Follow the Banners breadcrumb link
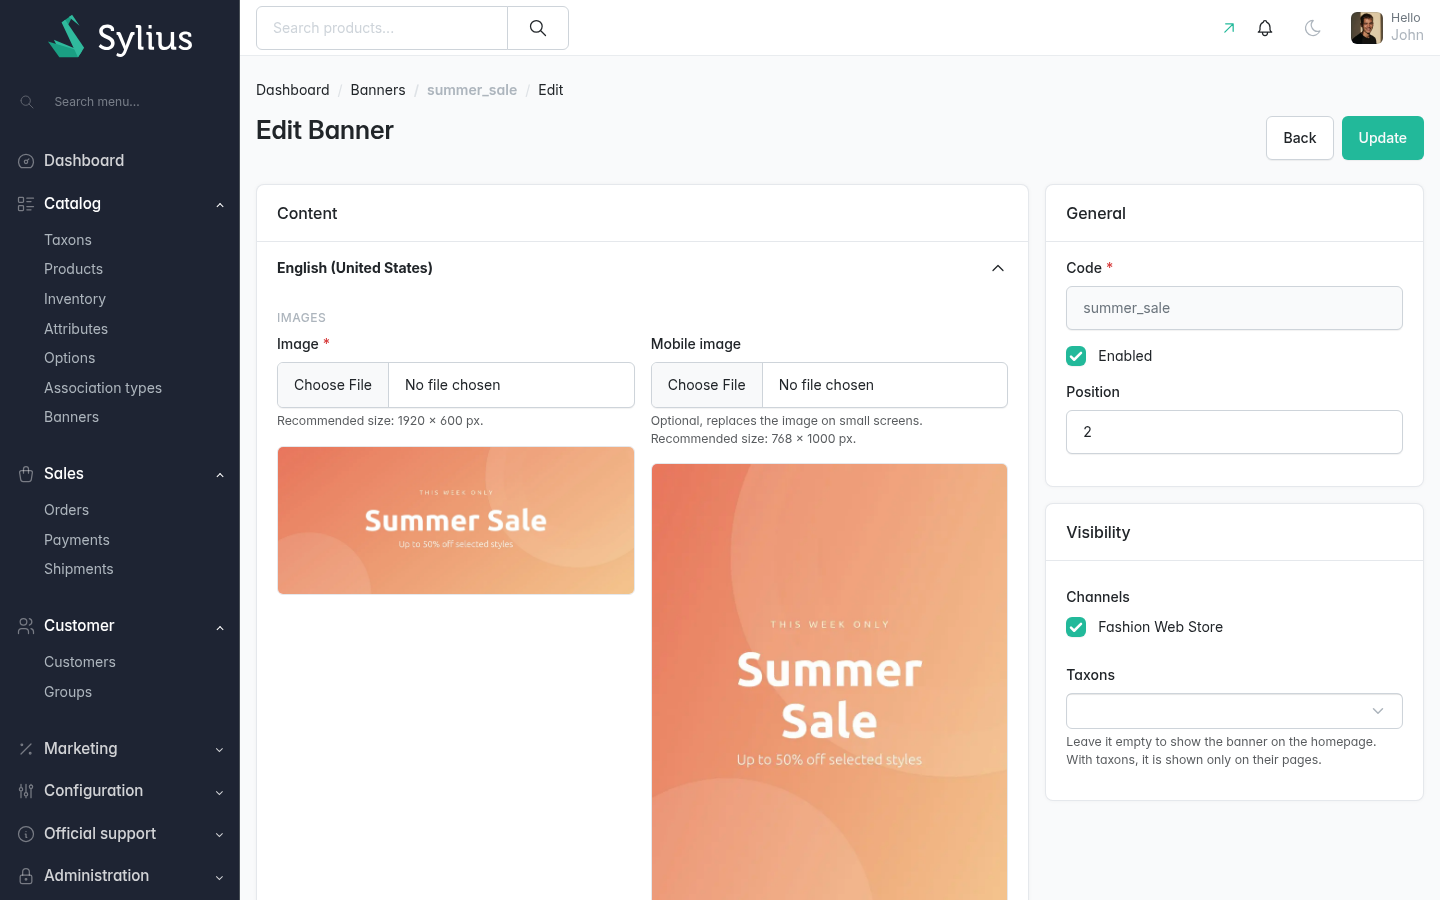The height and width of the screenshot is (900, 1440). pyautogui.click(x=378, y=90)
